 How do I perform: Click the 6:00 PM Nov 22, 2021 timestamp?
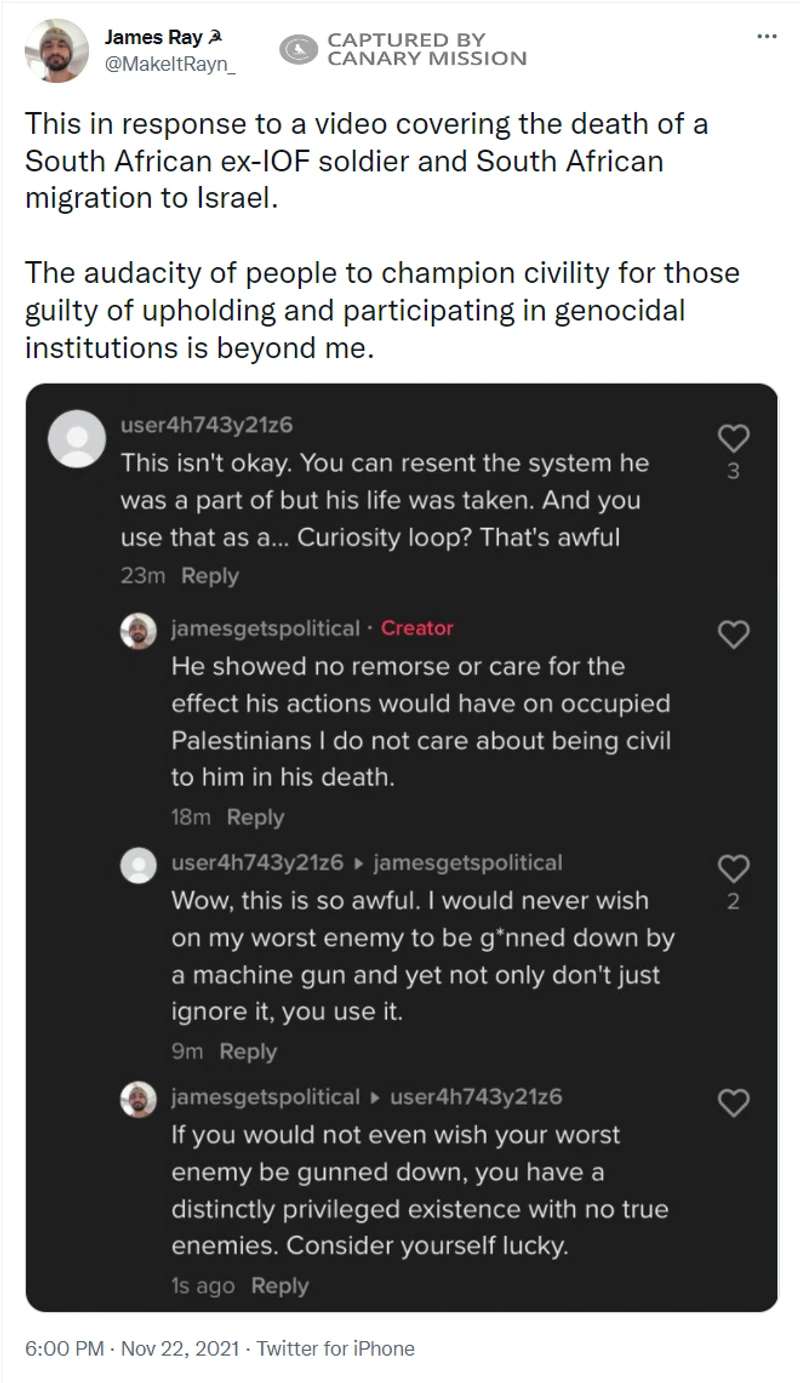[x=131, y=1348]
